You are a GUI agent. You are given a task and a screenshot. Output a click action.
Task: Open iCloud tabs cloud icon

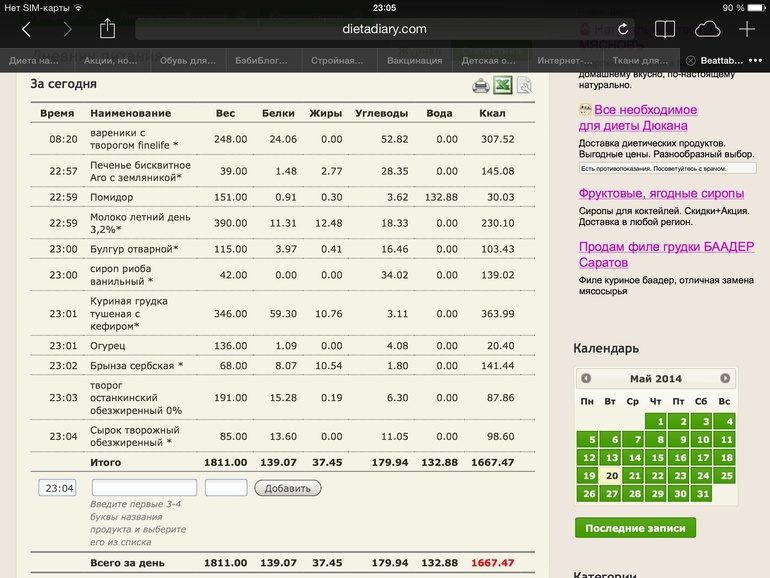pyautogui.click(x=707, y=29)
